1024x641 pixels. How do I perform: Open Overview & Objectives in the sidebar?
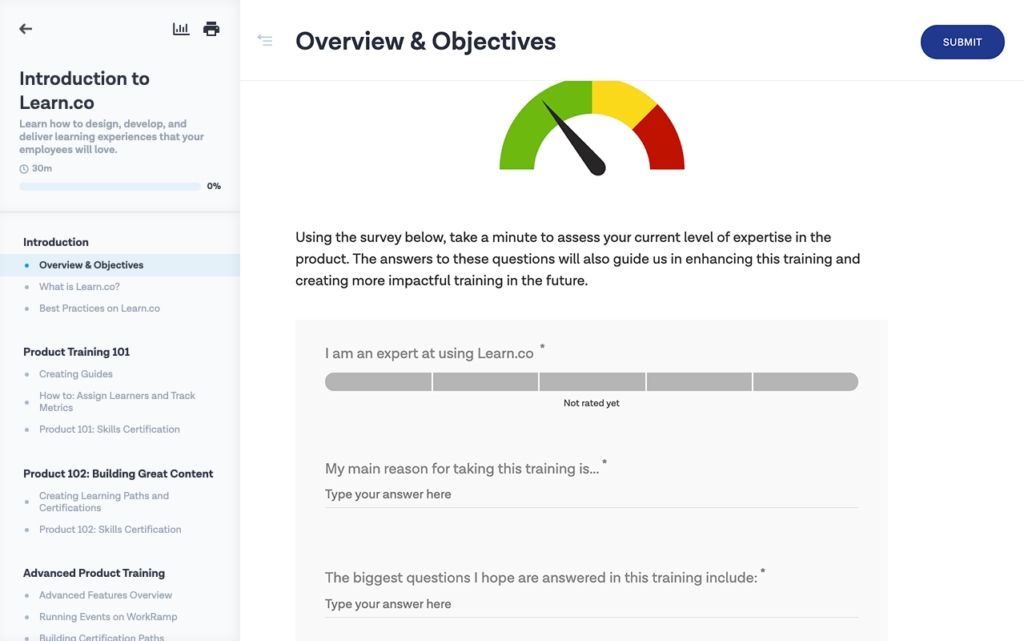(120, 265)
